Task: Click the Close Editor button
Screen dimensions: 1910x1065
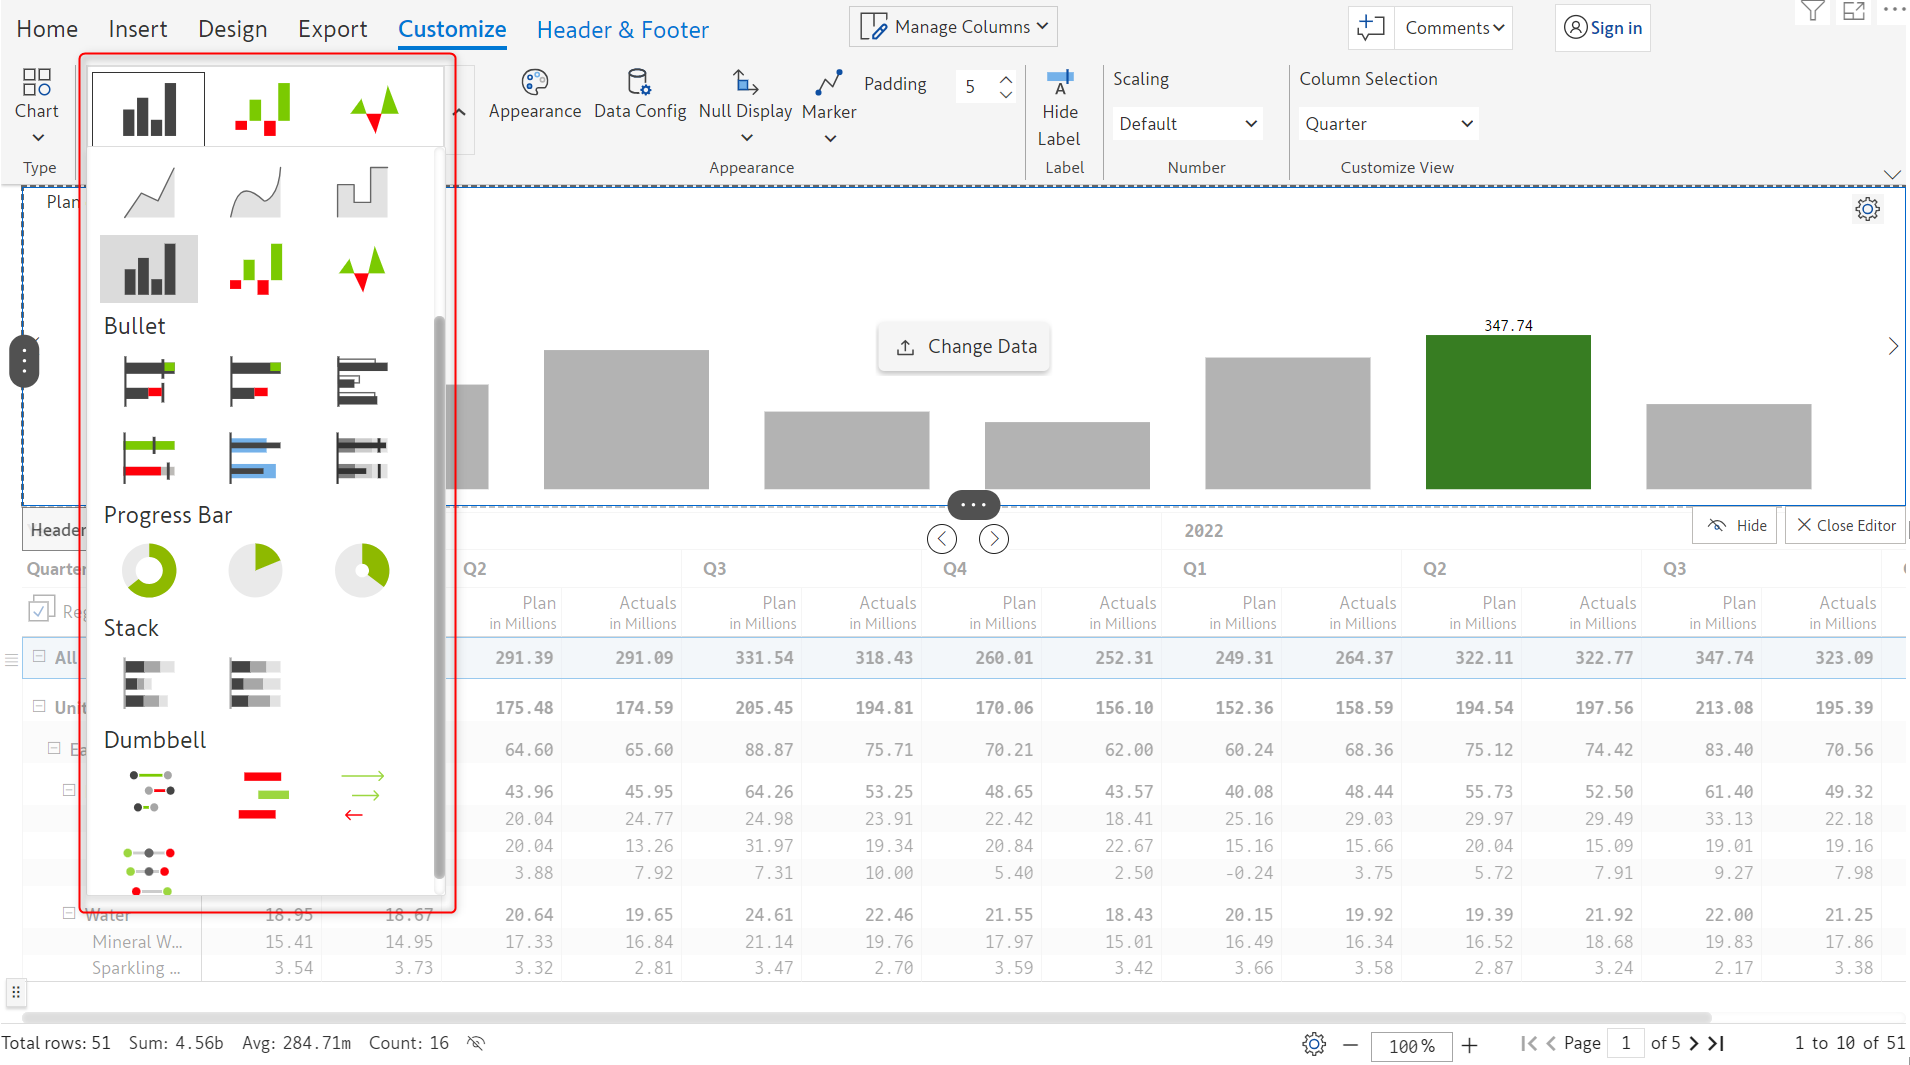Action: [1845, 525]
